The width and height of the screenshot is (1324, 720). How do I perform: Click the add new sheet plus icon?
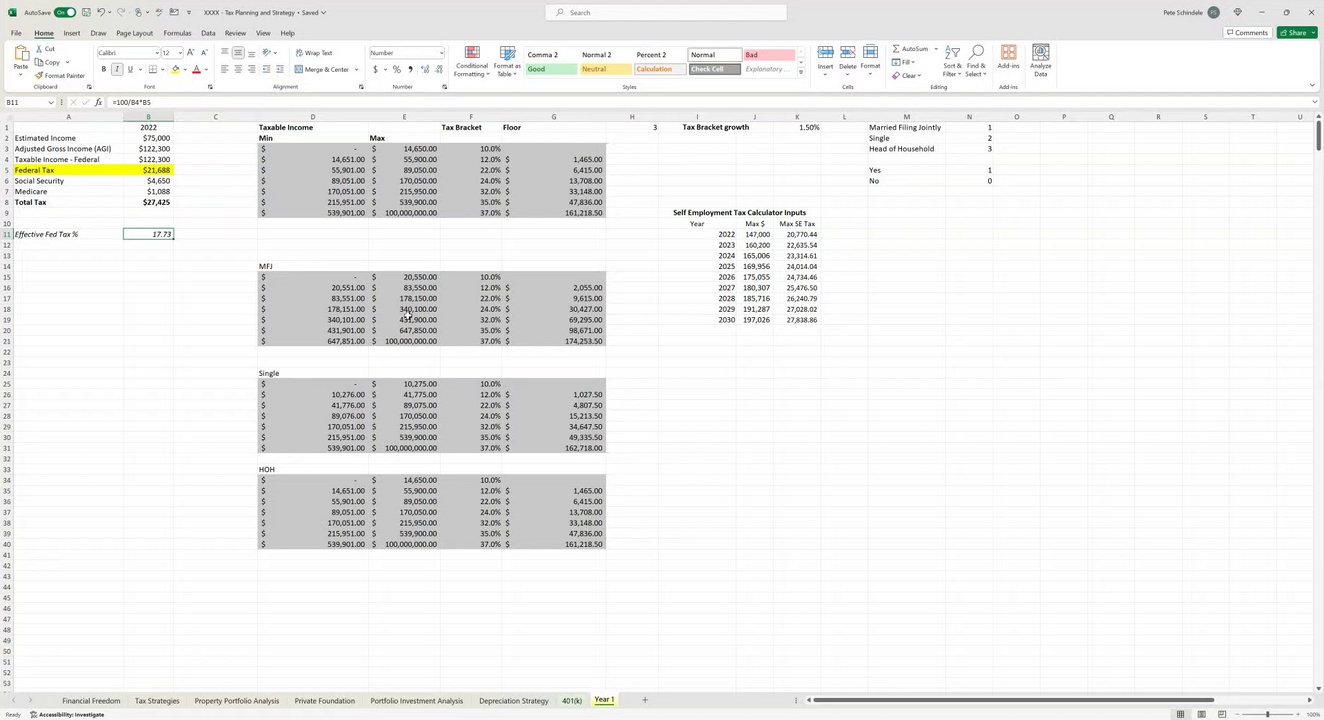coord(644,700)
